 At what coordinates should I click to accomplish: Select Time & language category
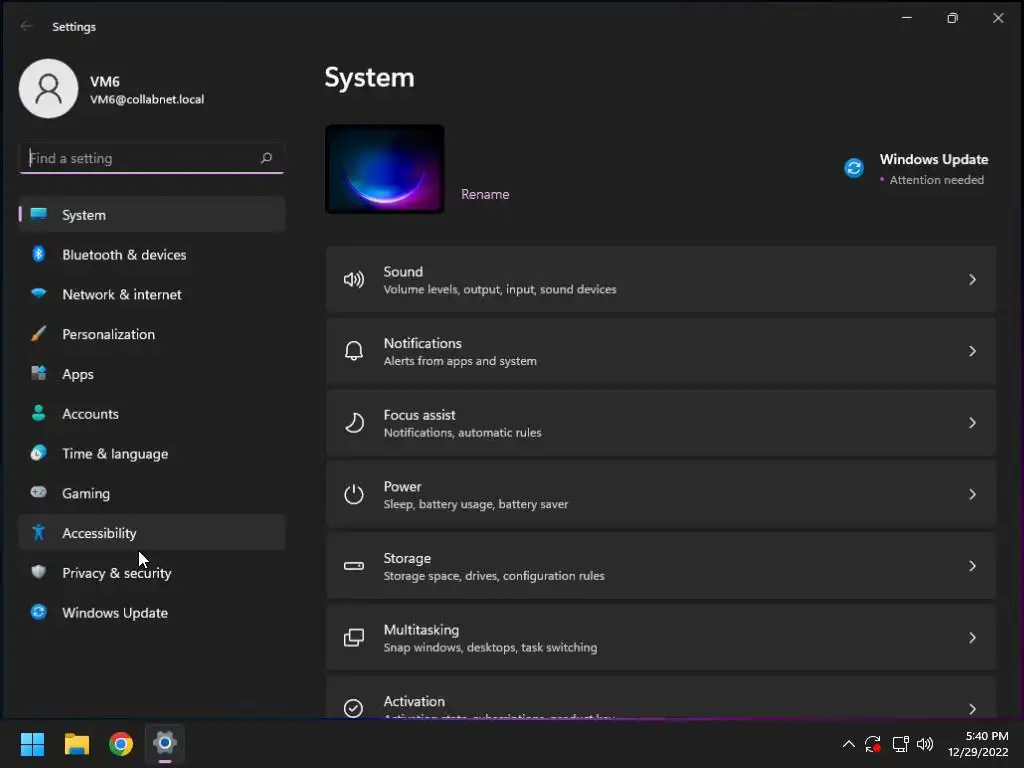tap(152, 453)
